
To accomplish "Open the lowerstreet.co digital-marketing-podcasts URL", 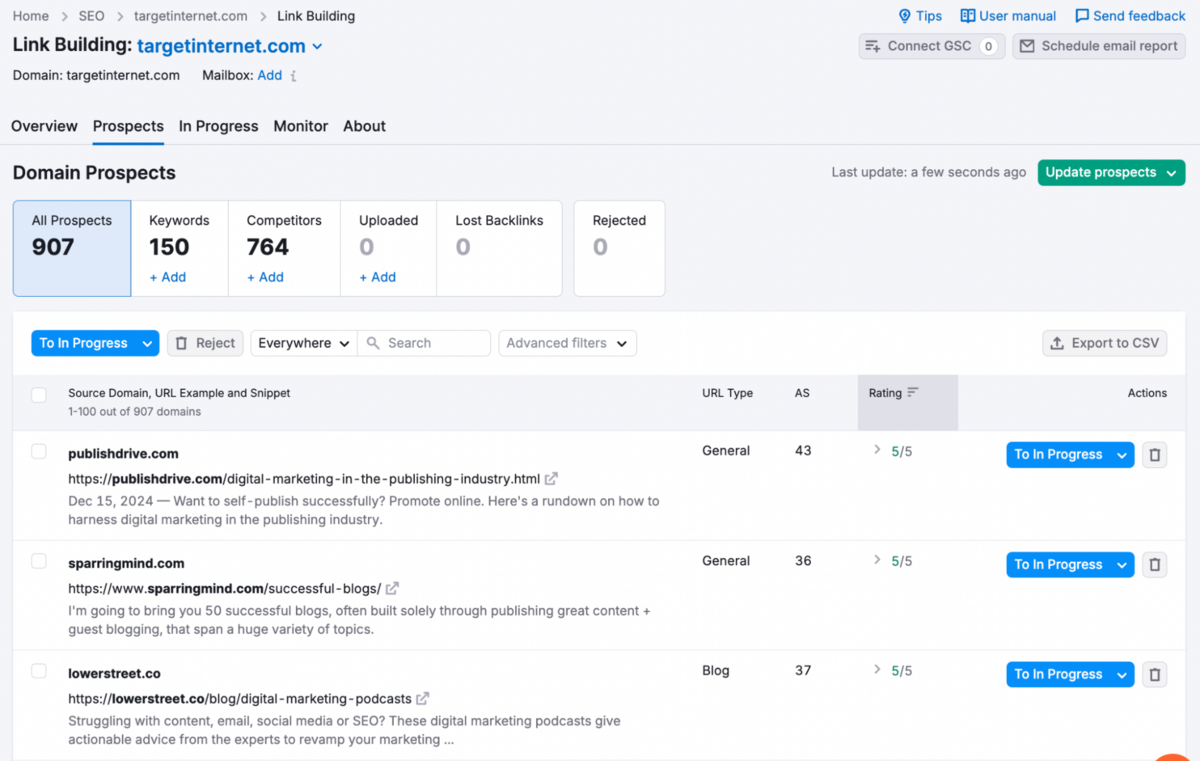I will (240, 699).
